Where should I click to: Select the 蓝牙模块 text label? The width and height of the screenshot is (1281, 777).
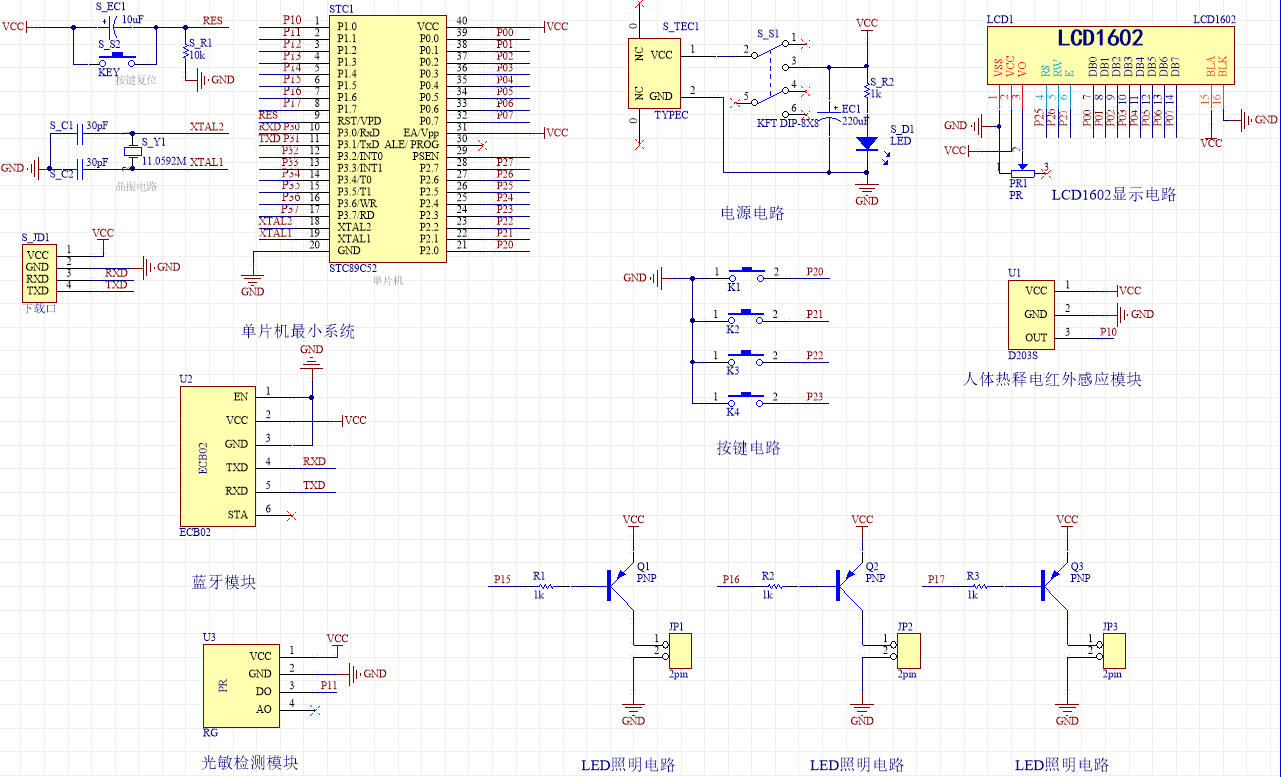(x=223, y=582)
